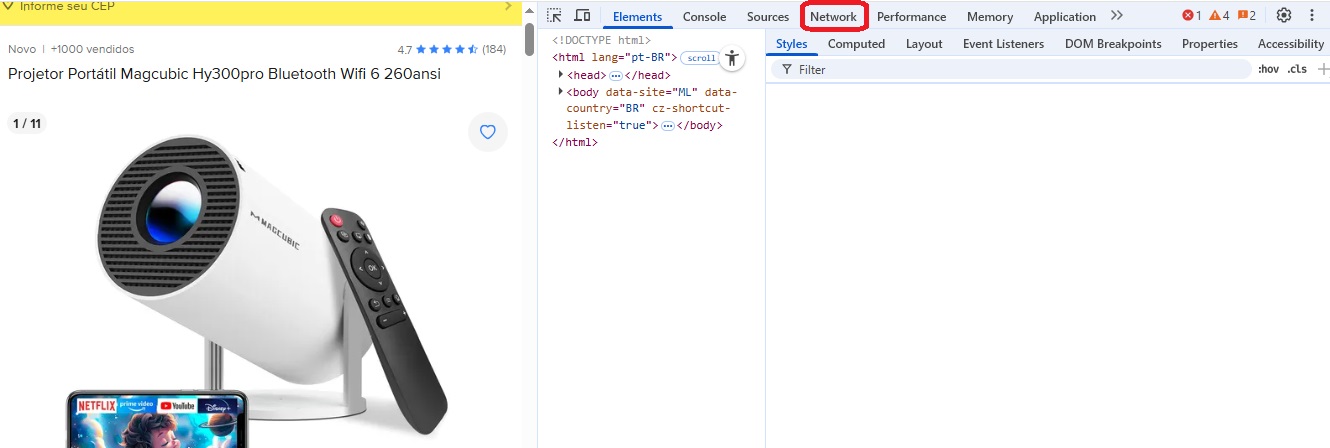The height and width of the screenshot is (448, 1330).
Task: Click the orange issues count indicator
Action: [x=1246, y=15]
